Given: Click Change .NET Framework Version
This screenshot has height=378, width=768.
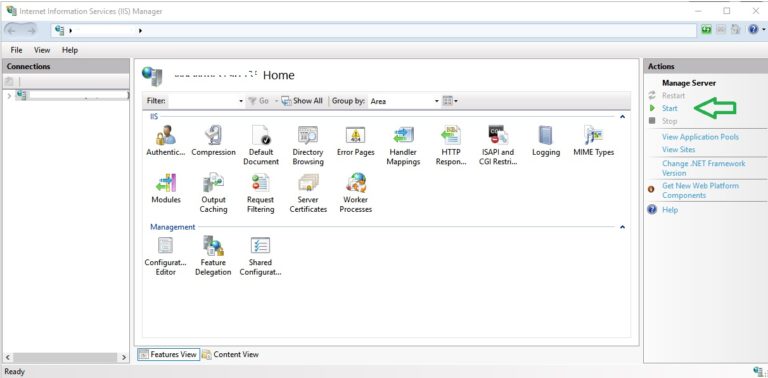Looking at the screenshot, I should [x=704, y=168].
